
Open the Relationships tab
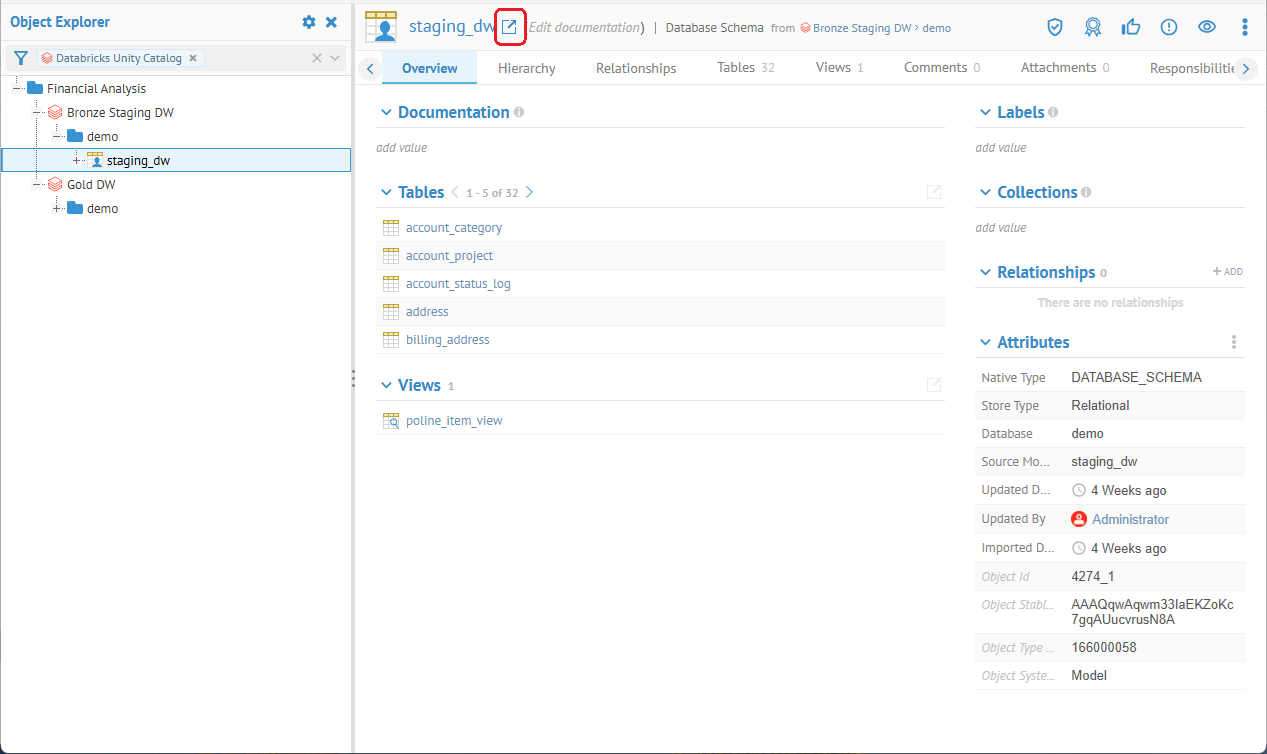tap(636, 68)
